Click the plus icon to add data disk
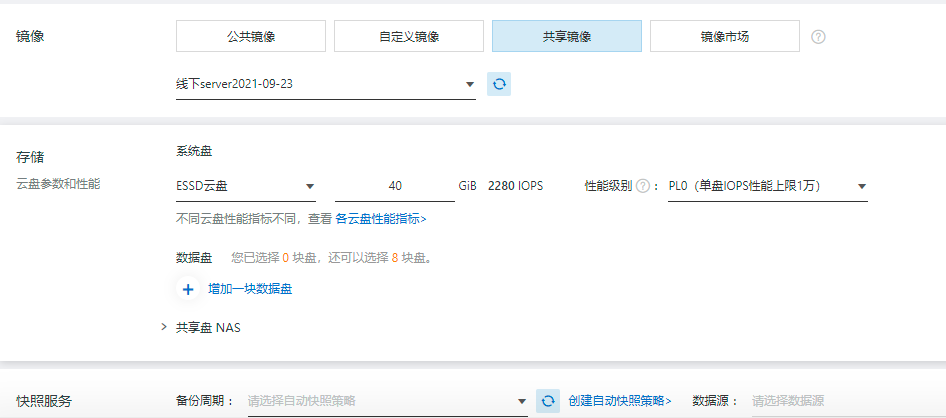Viewport: 946px width, 418px height. (187, 289)
